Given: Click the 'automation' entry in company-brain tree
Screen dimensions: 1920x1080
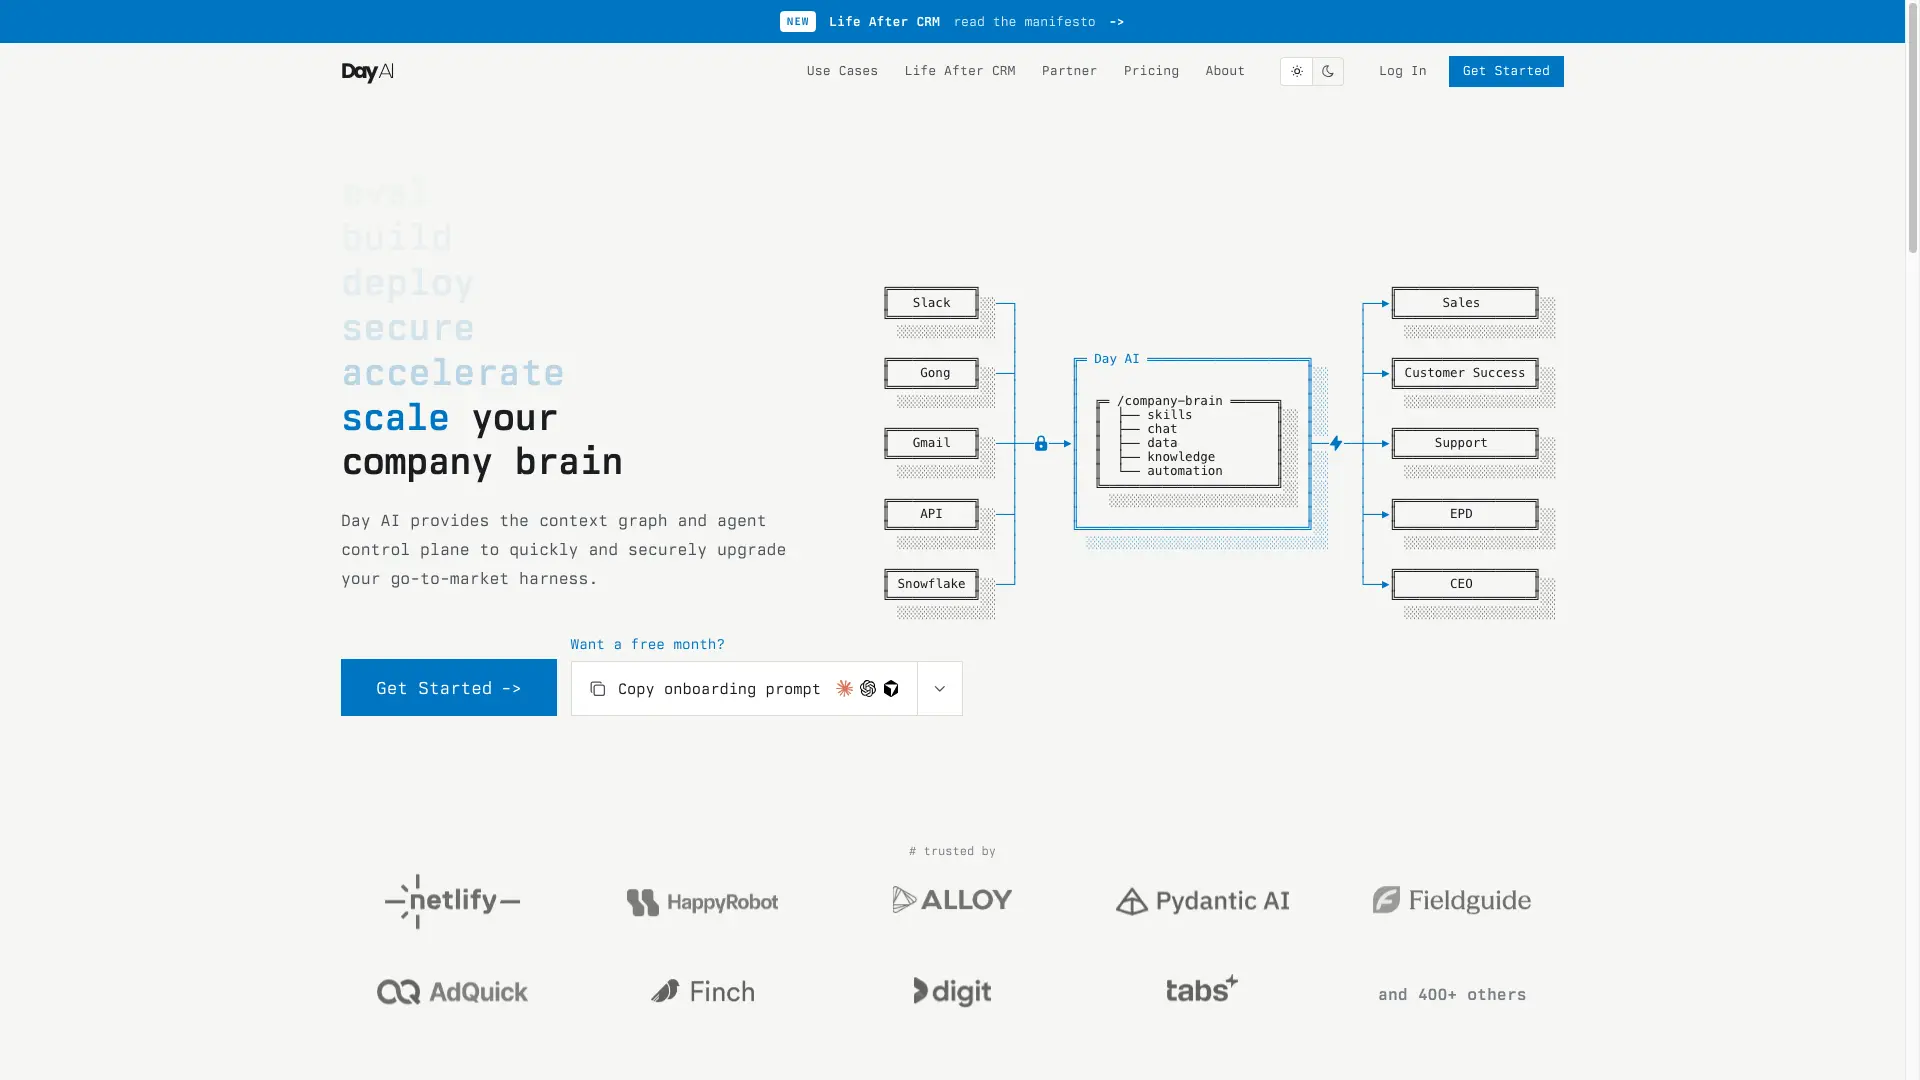Looking at the screenshot, I should pos(1185,471).
